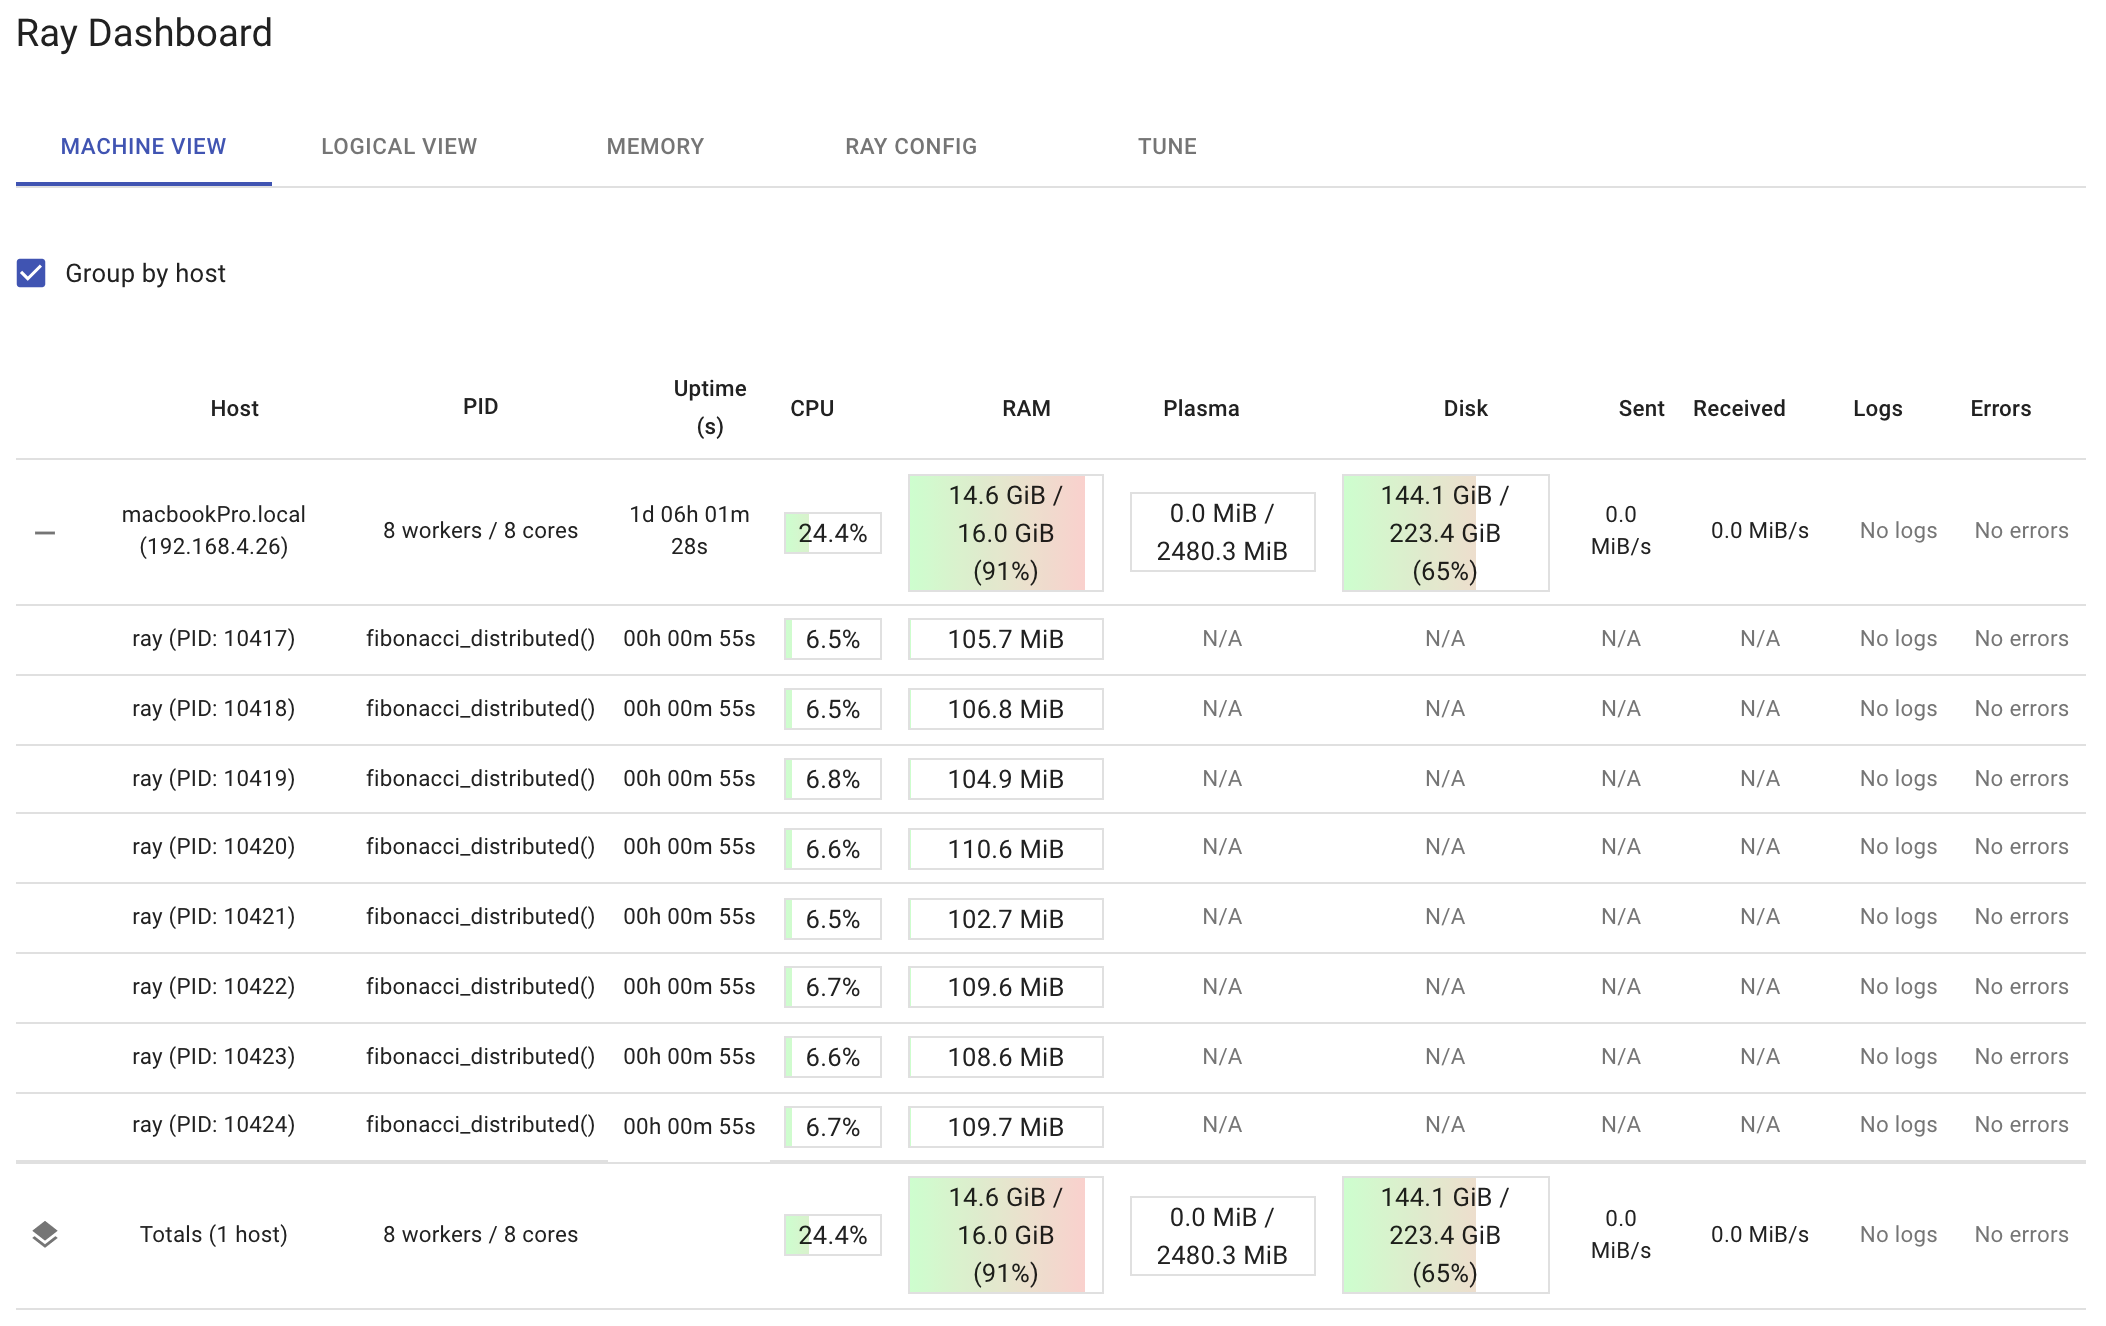Select worker ray (PID: 10421)

pos(214,916)
